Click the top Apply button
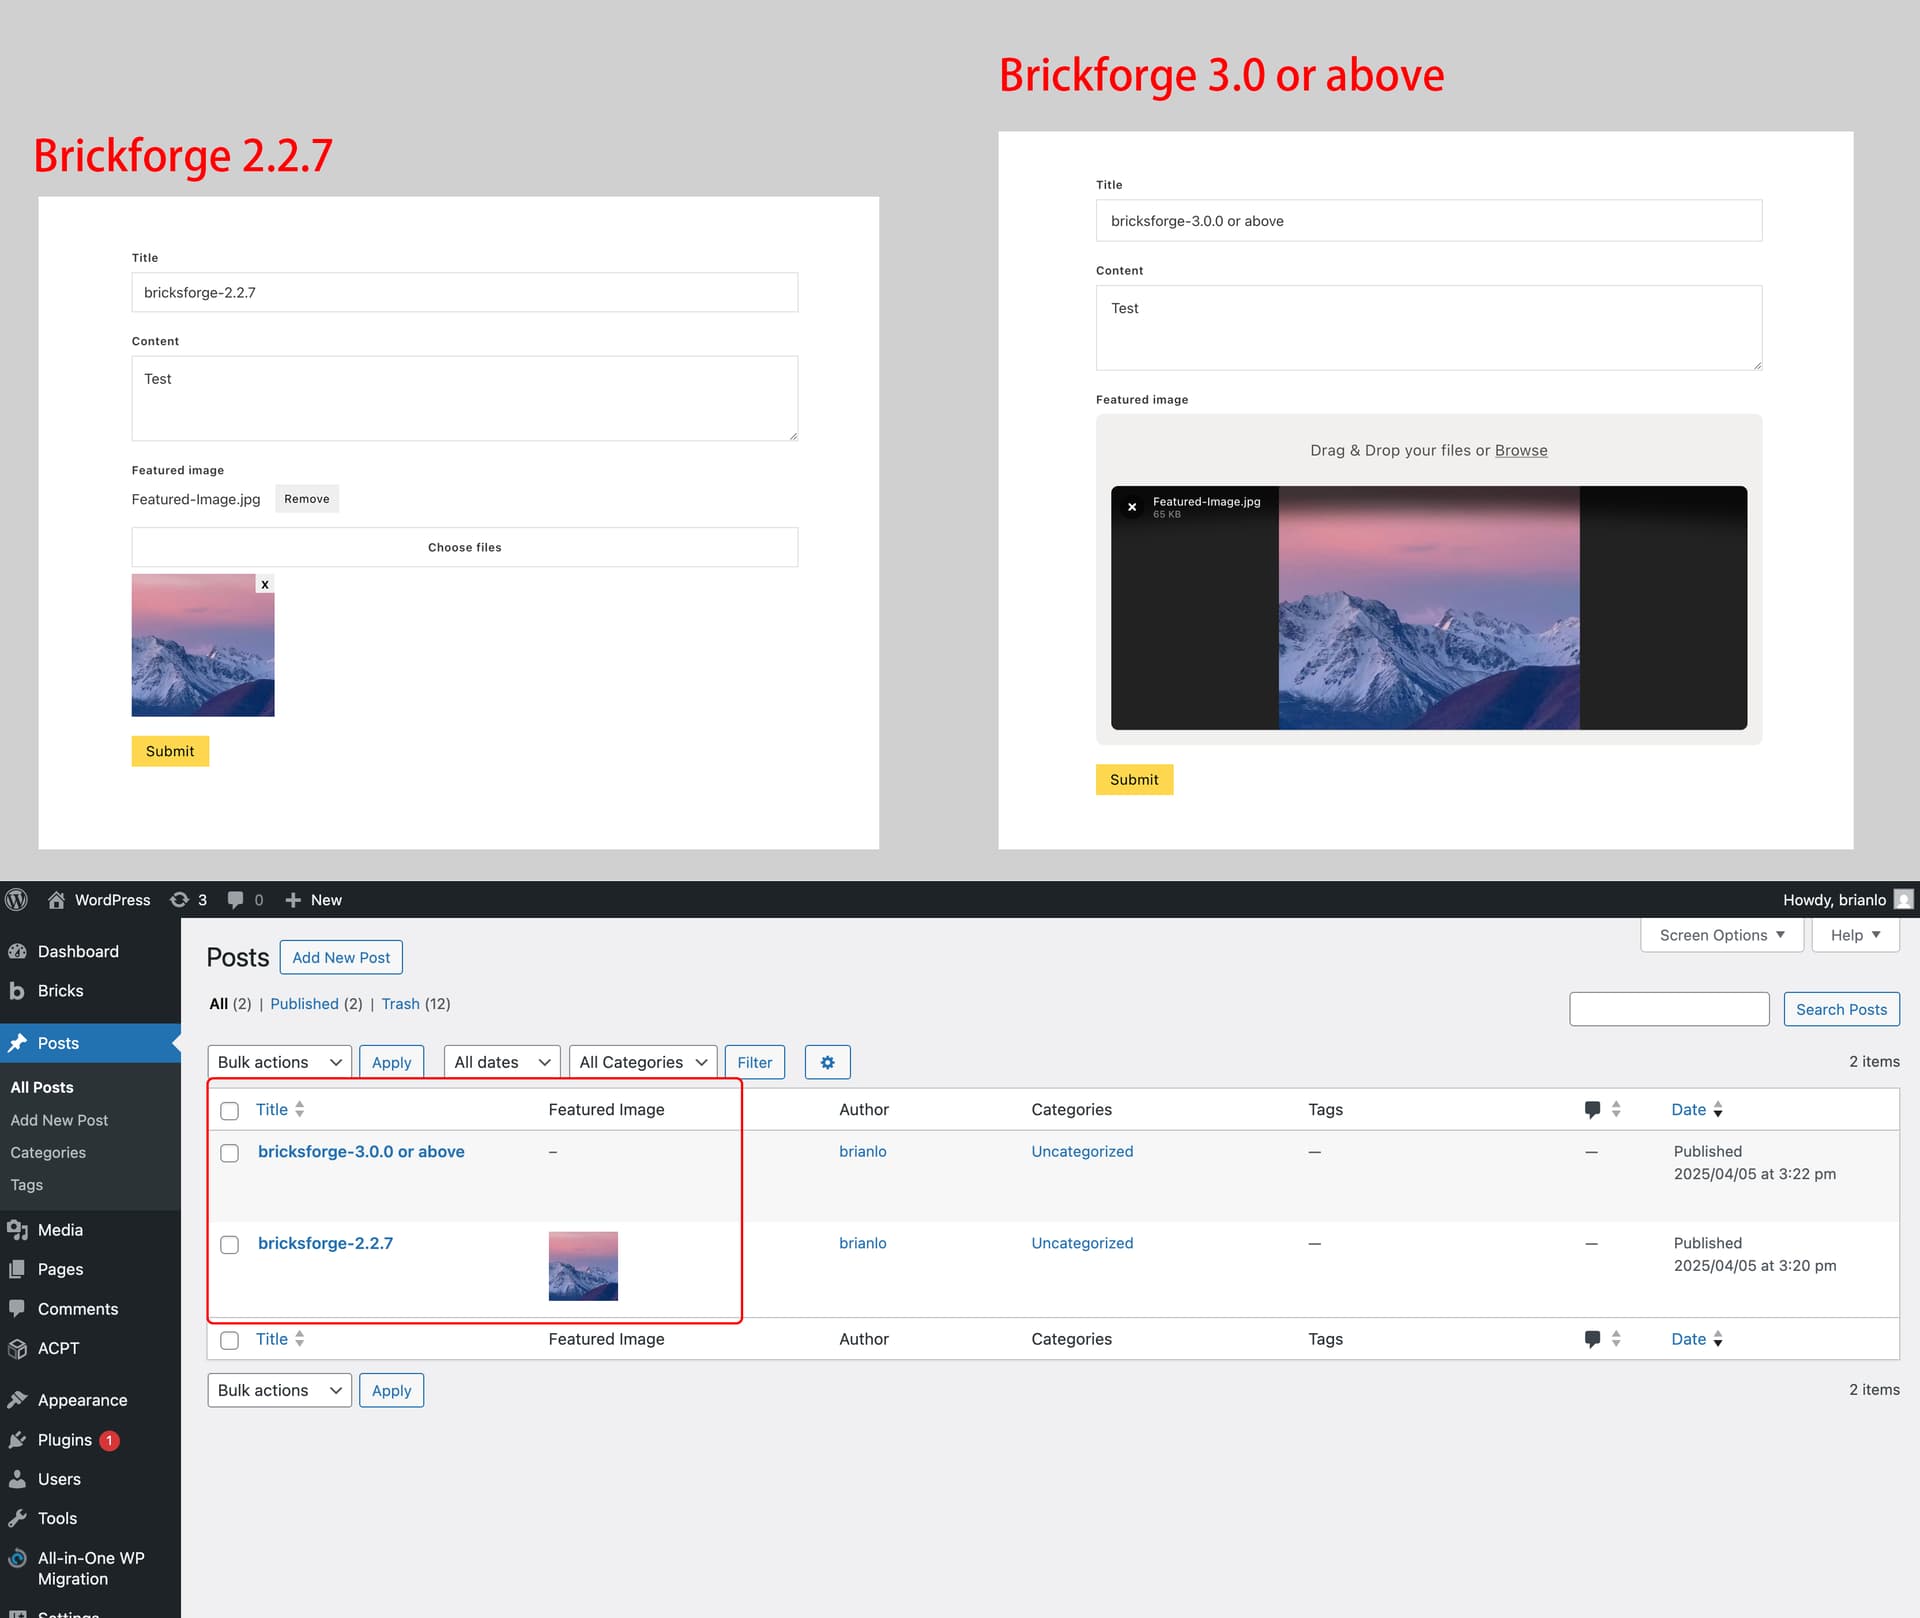This screenshot has width=1920, height=1618. [391, 1062]
